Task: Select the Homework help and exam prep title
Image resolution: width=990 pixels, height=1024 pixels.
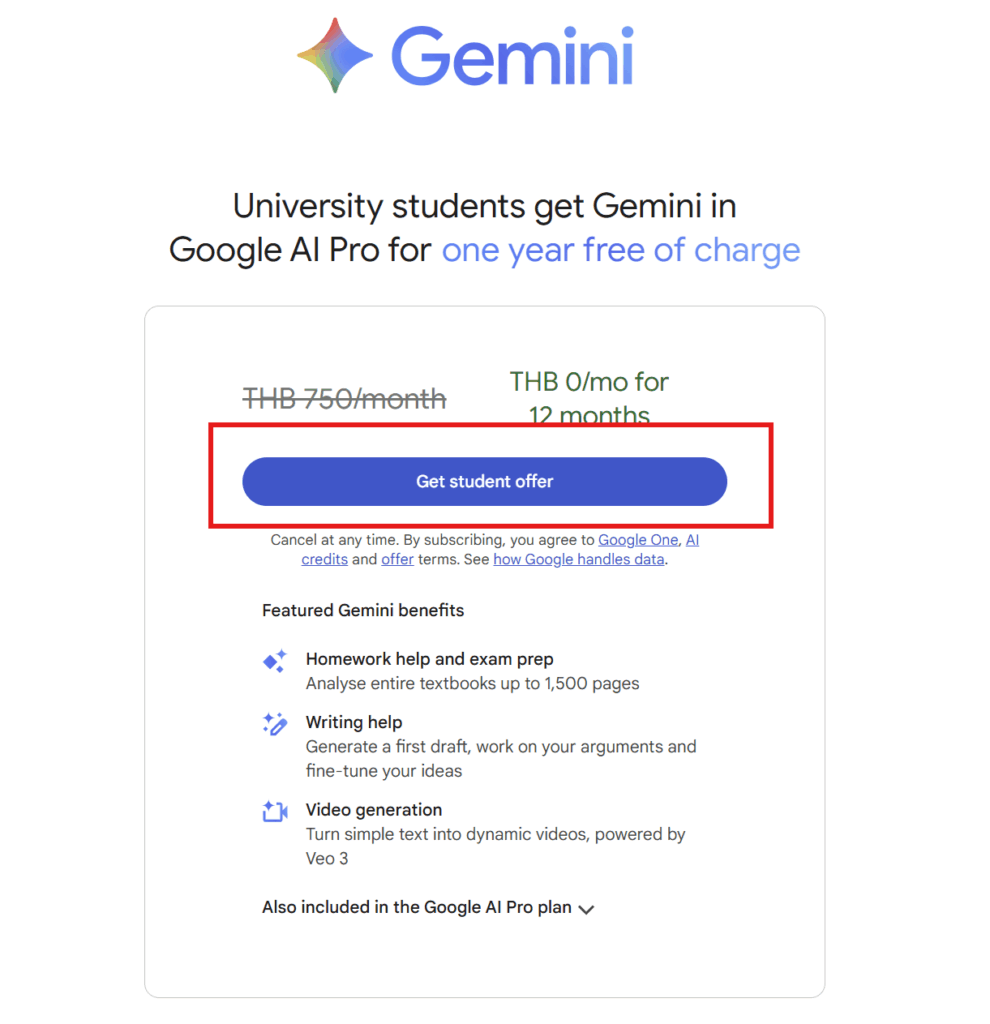Action: click(x=429, y=659)
